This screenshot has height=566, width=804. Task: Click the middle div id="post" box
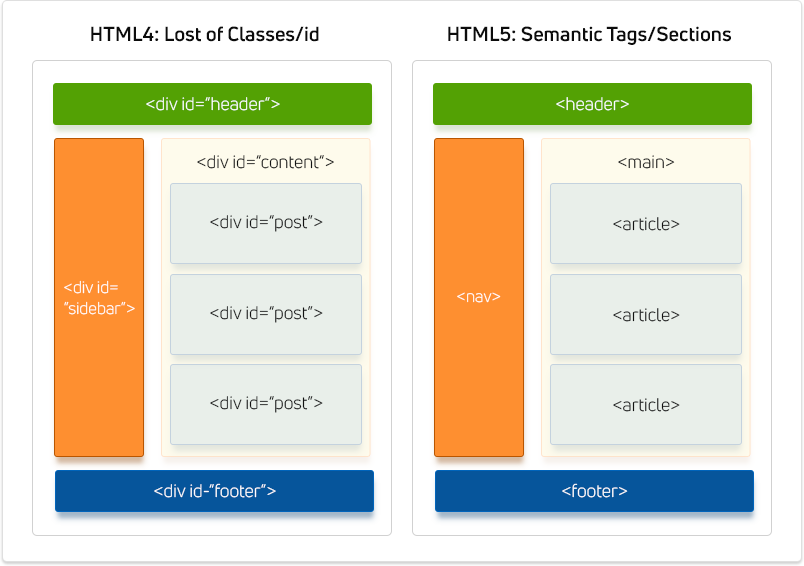pos(266,313)
